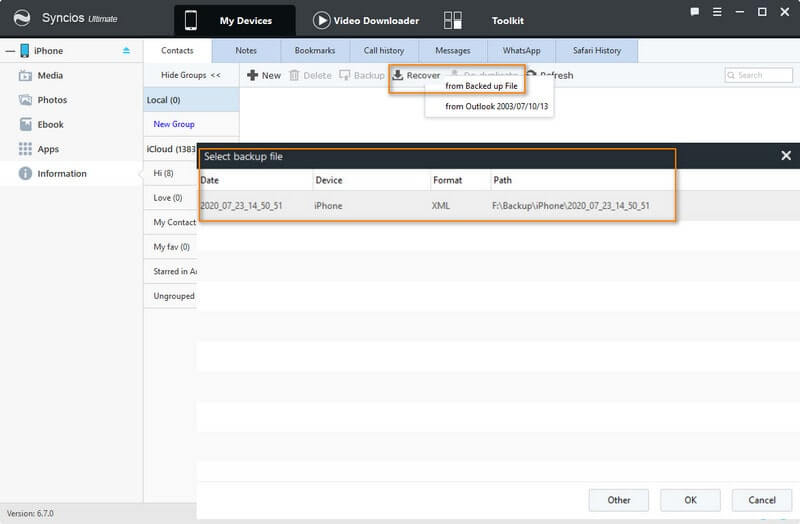800x524 pixels.
Task: Click the Refresh toolbar button
Action: pos(551,76)
